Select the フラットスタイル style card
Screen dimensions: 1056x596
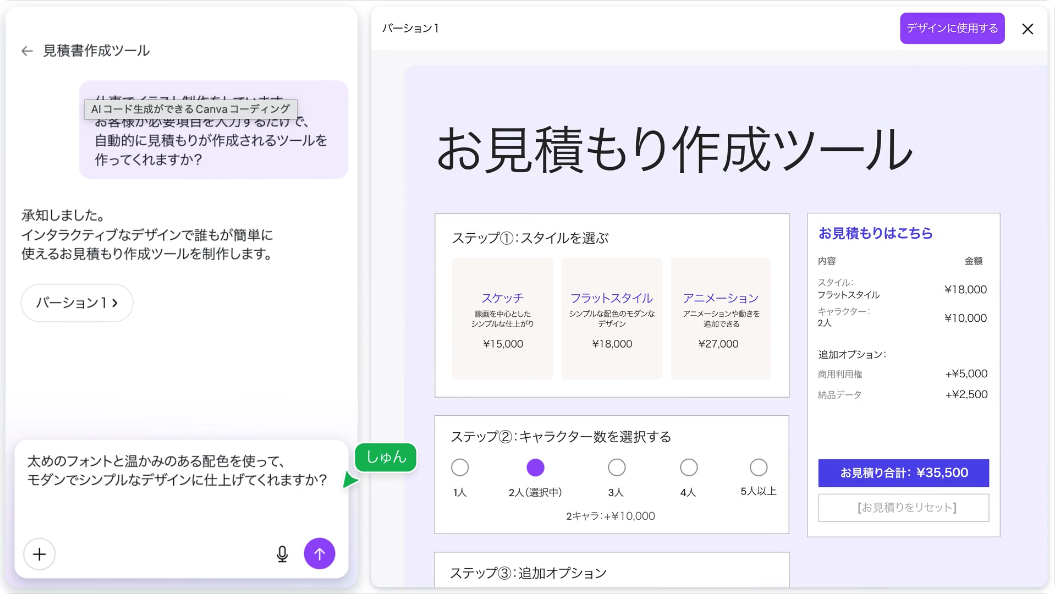pos(611,318)
